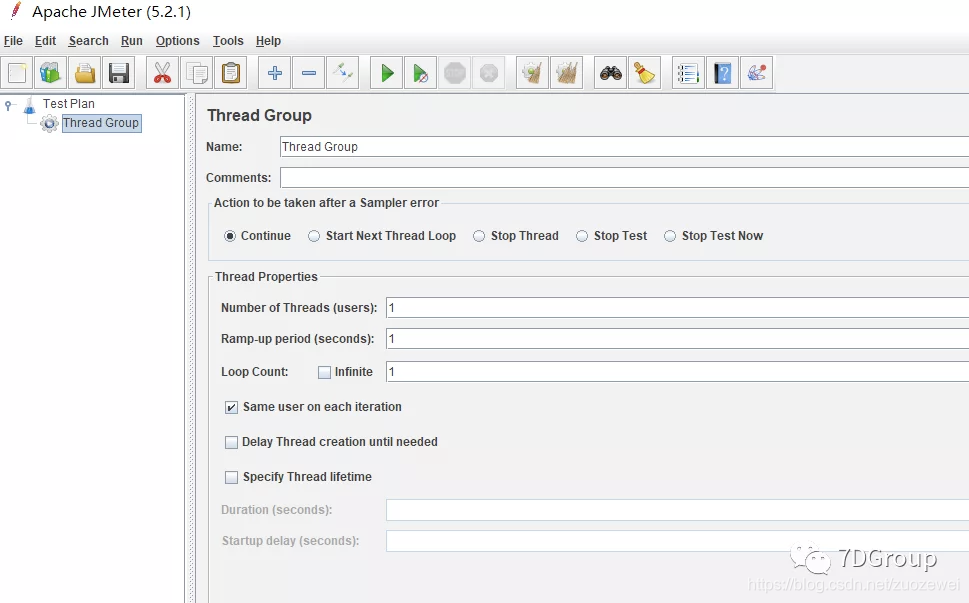The image size is (969, 603).
Task: Open the Help menu
Action: point(268,41)
